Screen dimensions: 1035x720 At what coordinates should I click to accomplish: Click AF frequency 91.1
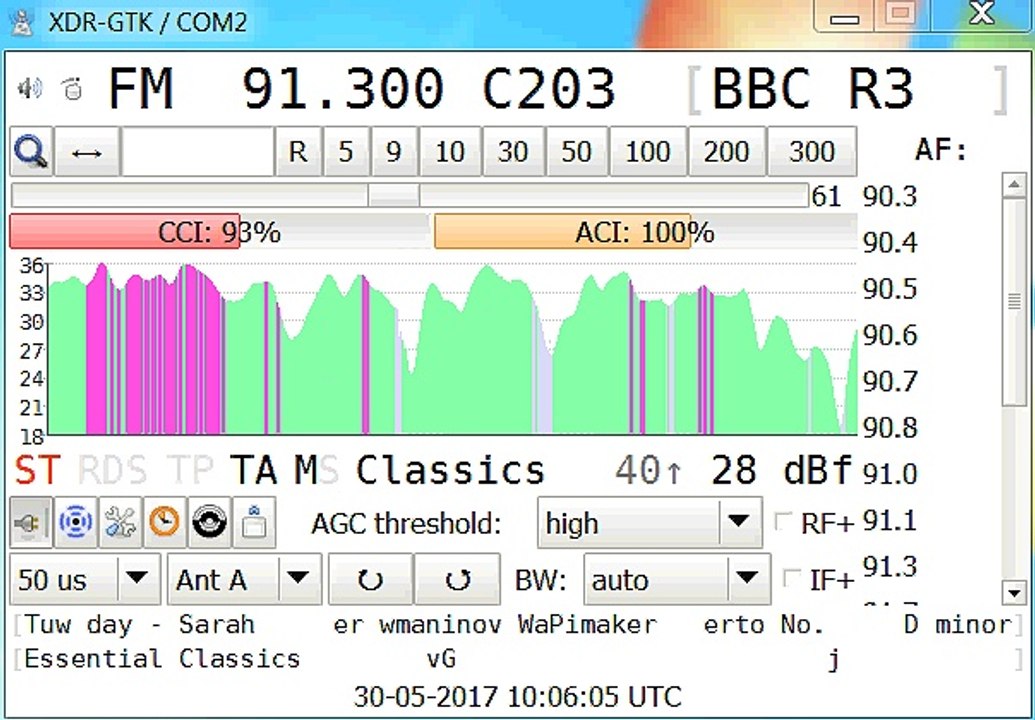(890, 520)
